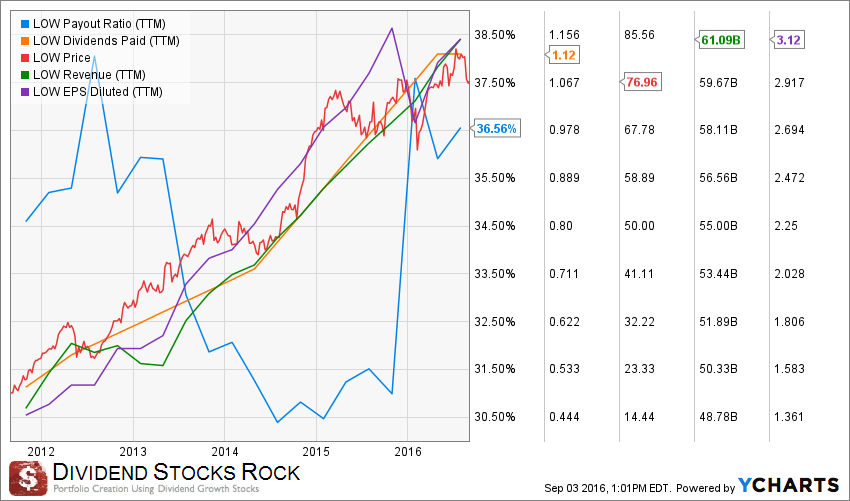Click the red 76.96 price value flag
Viewport: 850px width, 501px height.
pos(642,82)
